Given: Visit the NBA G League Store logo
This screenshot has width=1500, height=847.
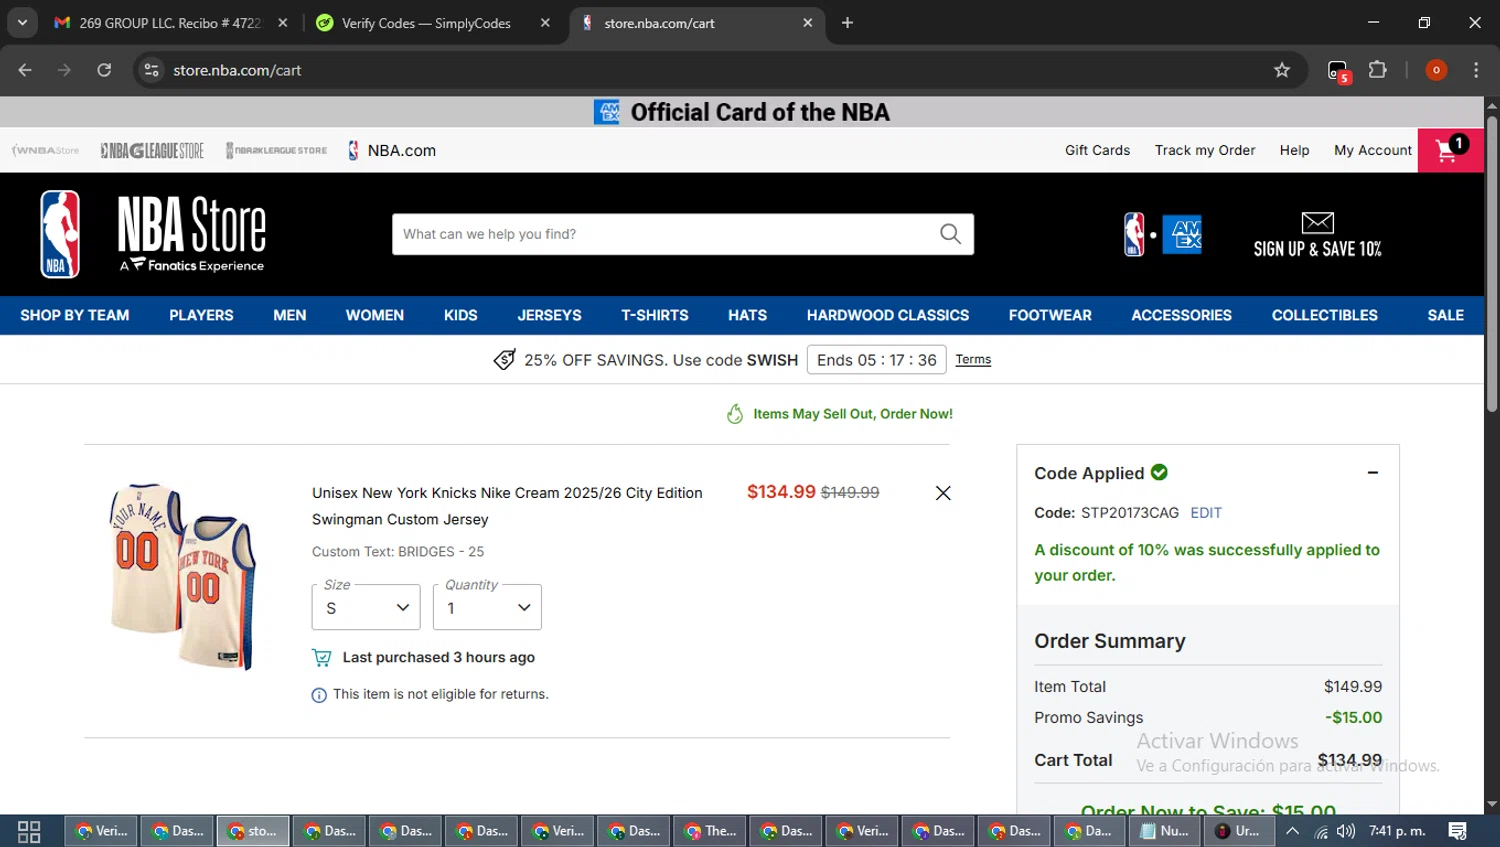Looking at the screenshot, I should (x=152, y=150).
